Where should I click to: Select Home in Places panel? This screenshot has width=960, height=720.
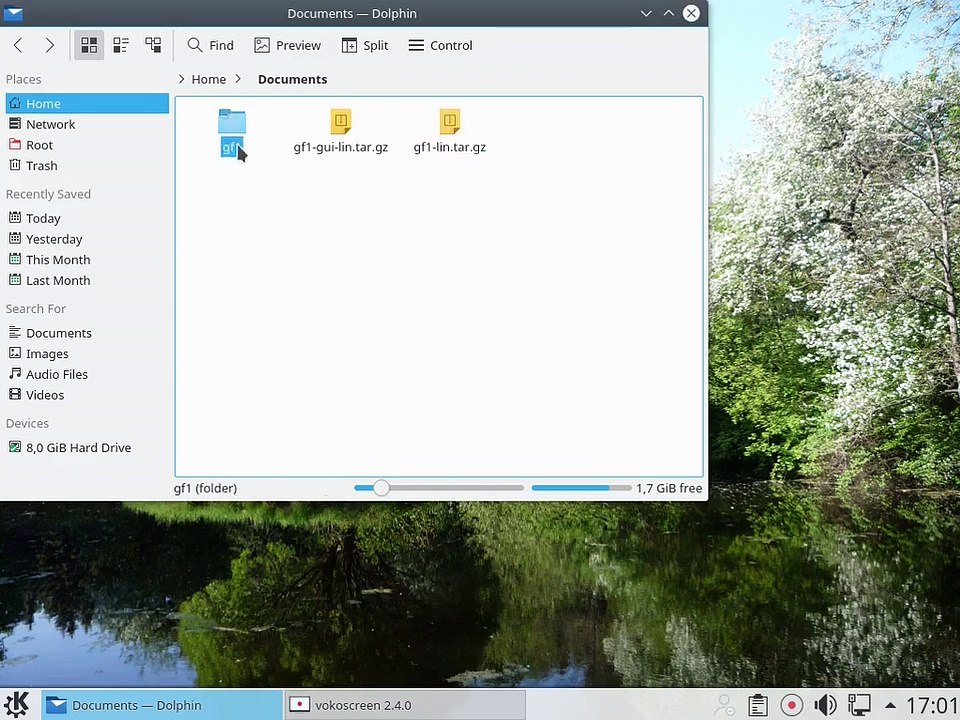click(x=87, y=103)
